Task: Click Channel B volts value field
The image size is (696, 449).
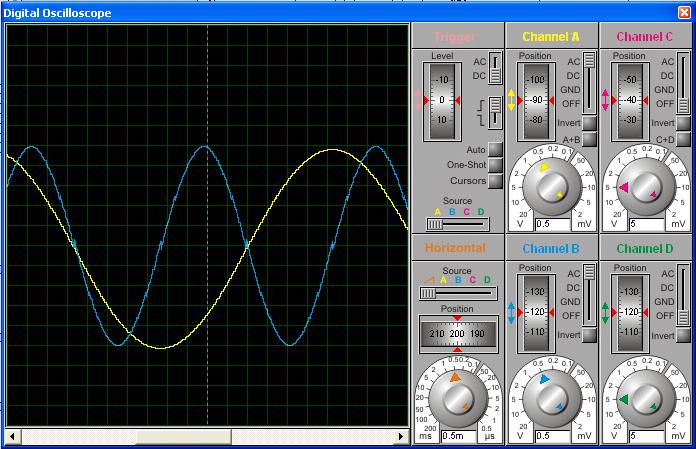Action: pyautogui.click(x=553, y=436)
